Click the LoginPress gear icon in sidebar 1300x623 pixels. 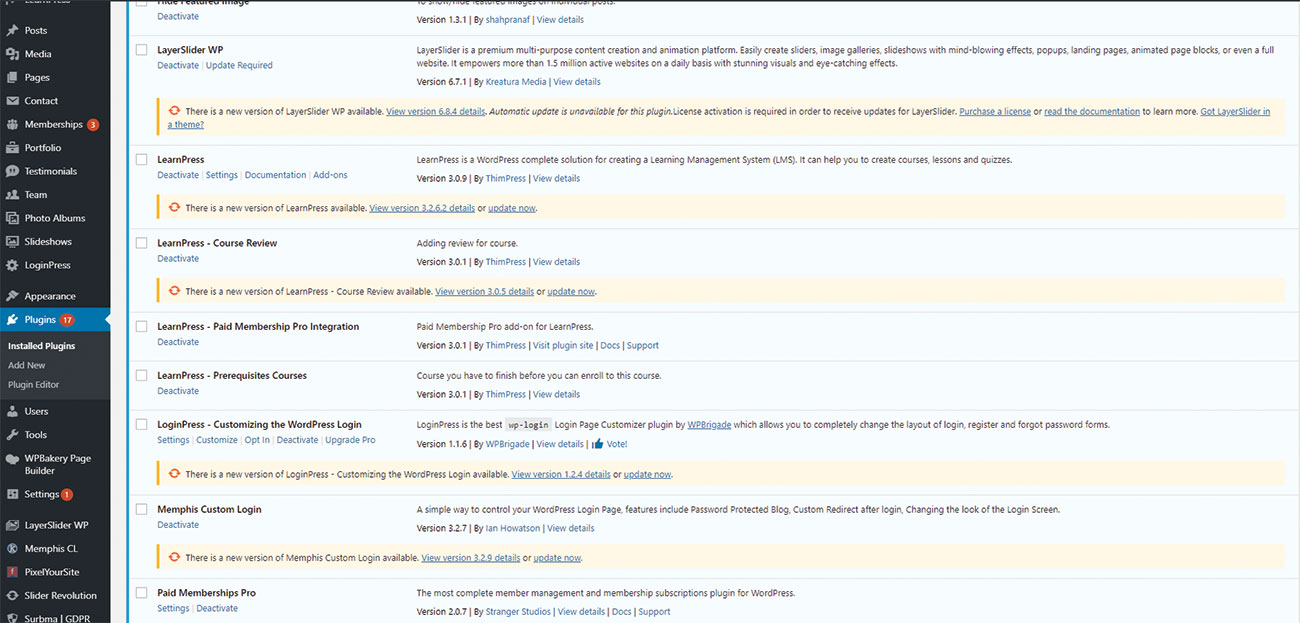(x=12, y=265)
